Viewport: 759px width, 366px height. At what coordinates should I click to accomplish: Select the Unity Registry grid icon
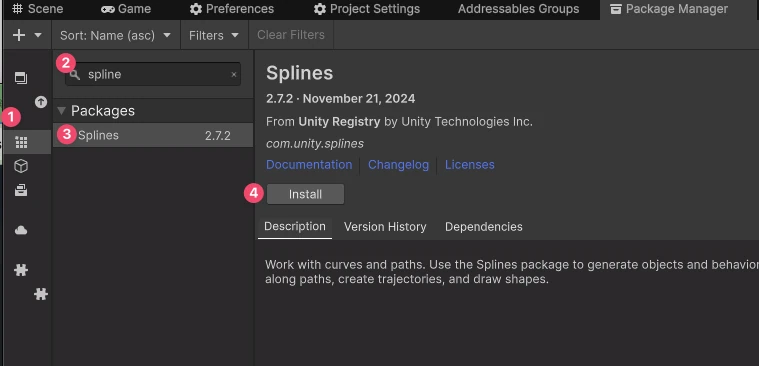click(21, 142)
